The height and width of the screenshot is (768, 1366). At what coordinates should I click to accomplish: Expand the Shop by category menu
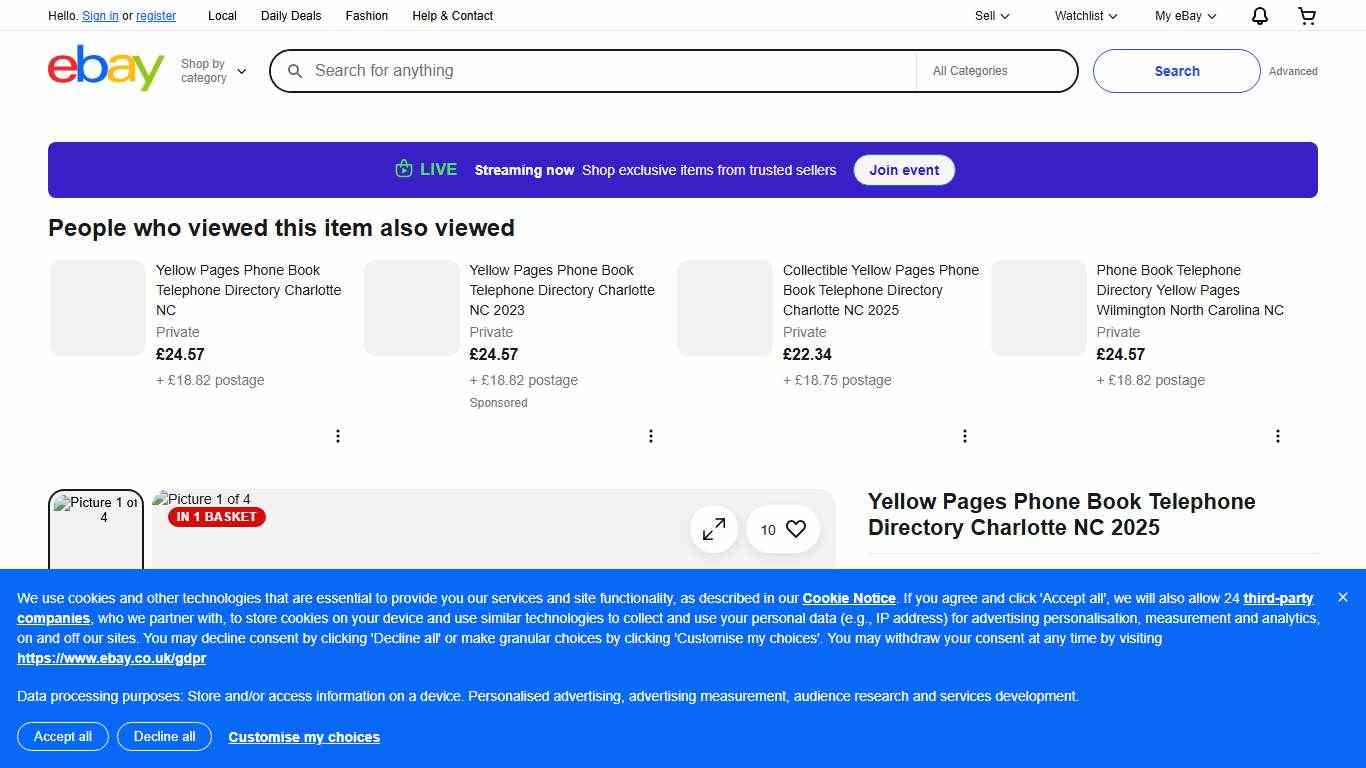[x=212, y=68]
